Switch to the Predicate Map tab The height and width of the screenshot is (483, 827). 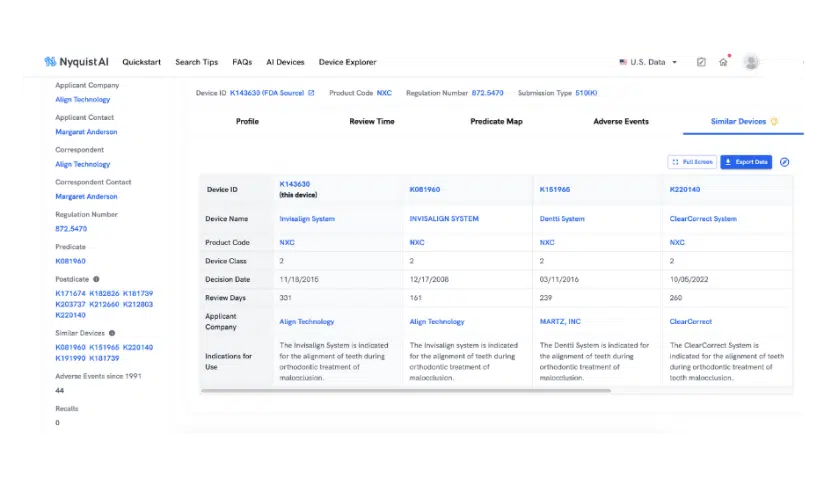[x=496, y=122]
